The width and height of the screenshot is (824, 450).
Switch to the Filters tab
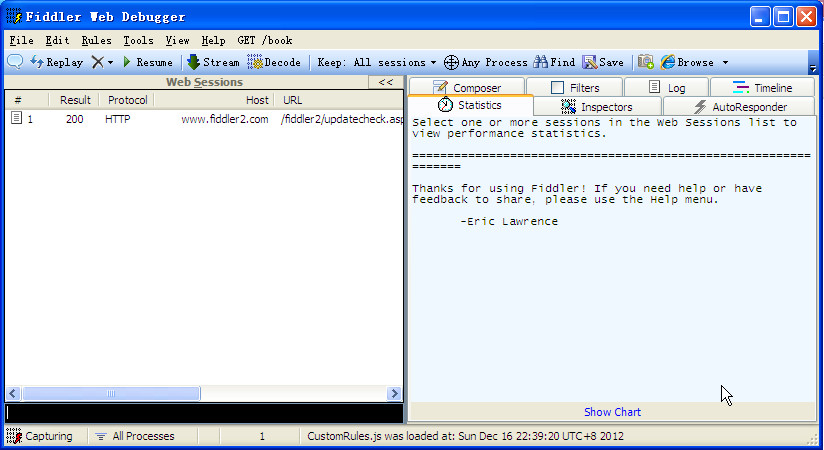(x=574, y=87)
